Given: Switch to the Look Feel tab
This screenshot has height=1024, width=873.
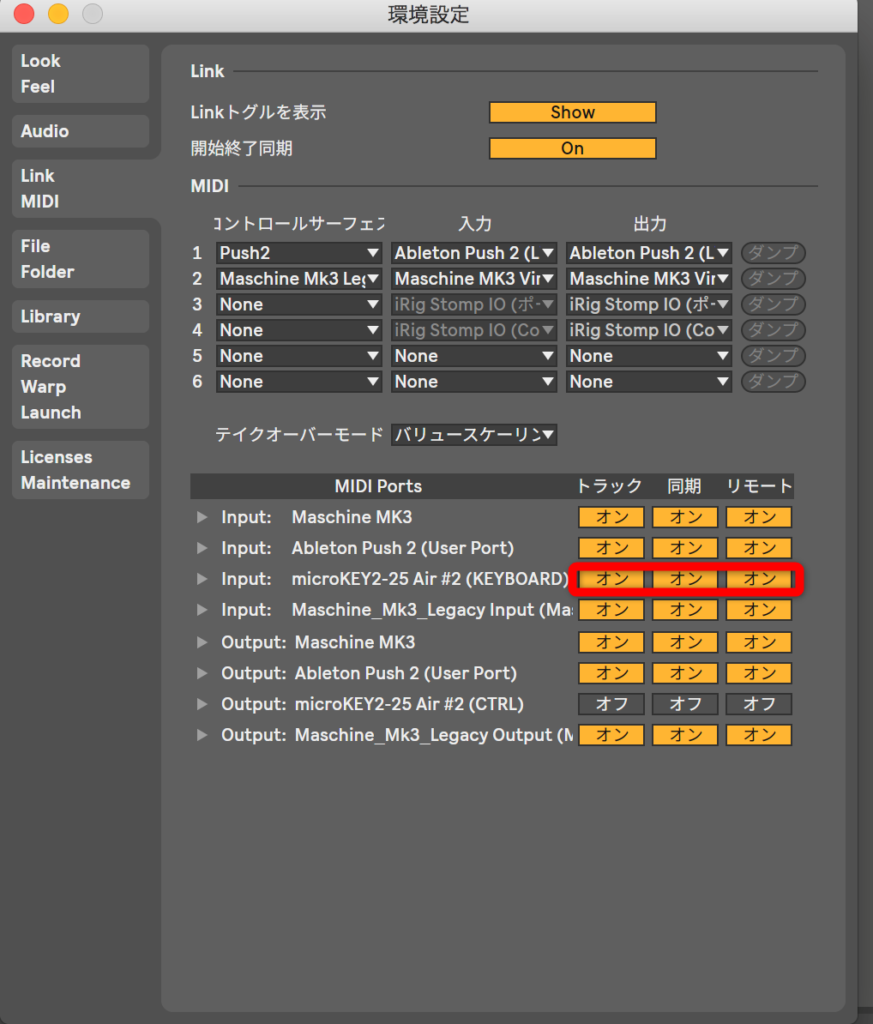Looking at the screenshot, I should [80, 73].
